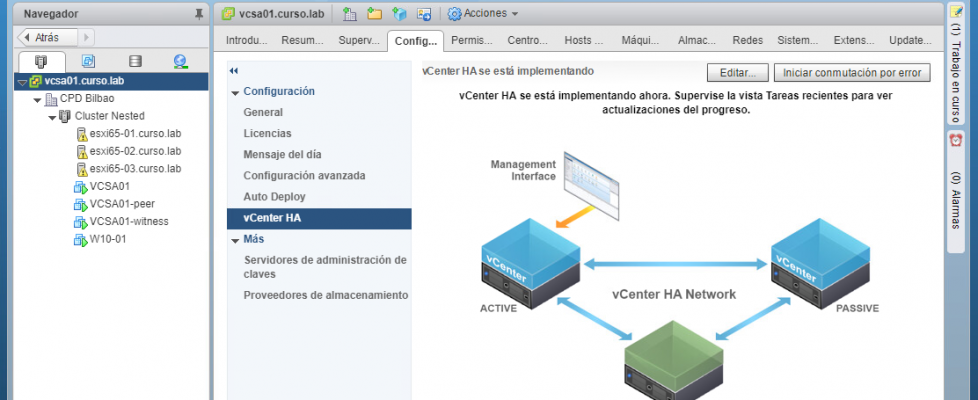Select Licencias in the configuration list

pyautogui.click(x=267, y=133)
